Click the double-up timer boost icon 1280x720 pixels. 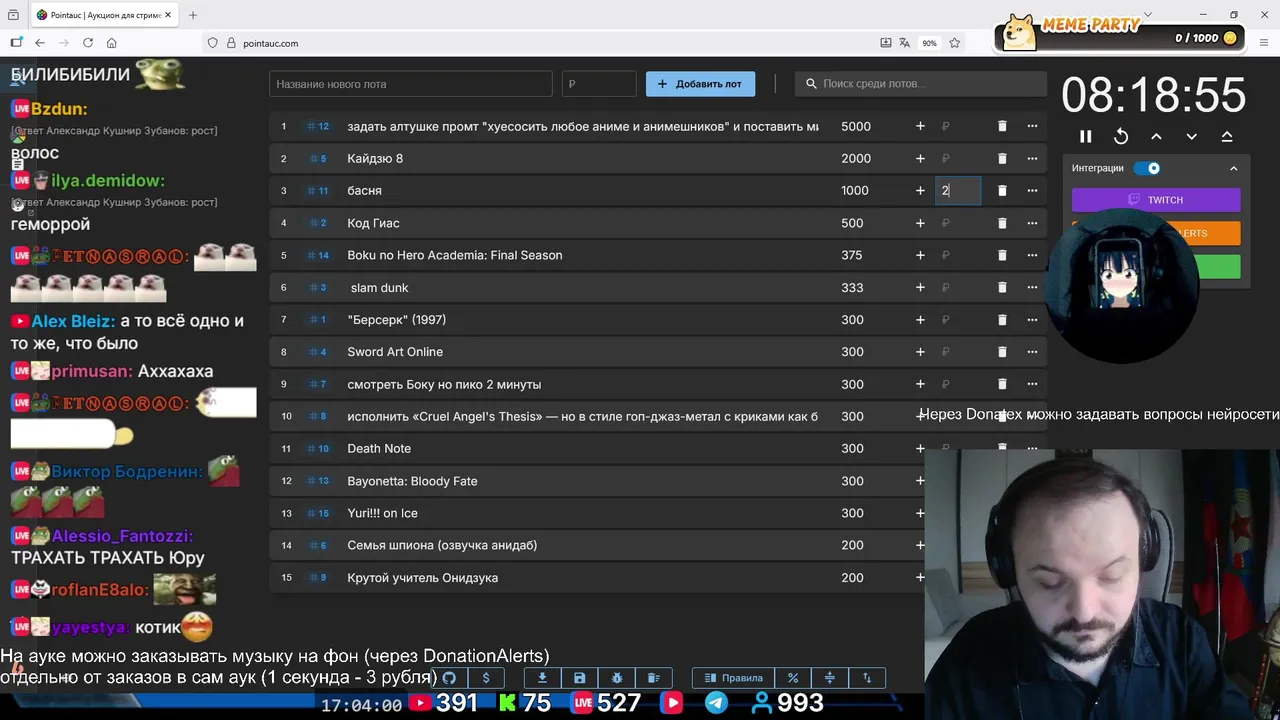(x=1227, y=136)
